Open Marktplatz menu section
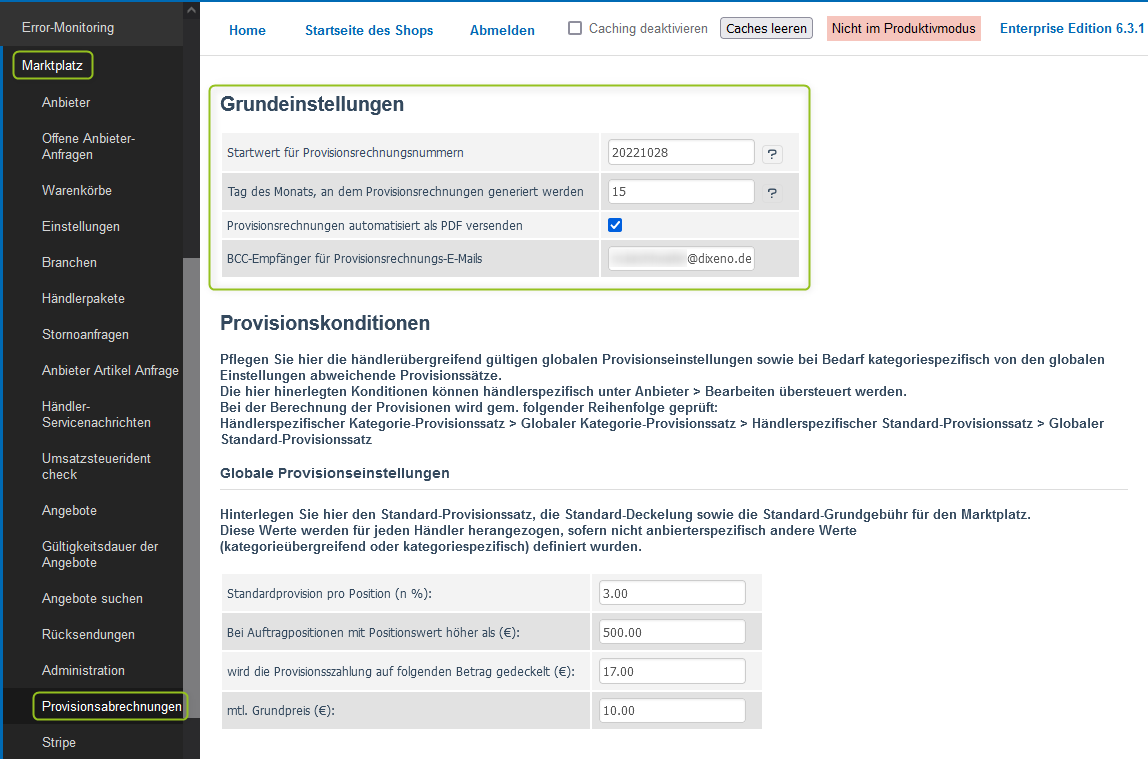This screenshot has height=759, width=1148. click(53, 65)
